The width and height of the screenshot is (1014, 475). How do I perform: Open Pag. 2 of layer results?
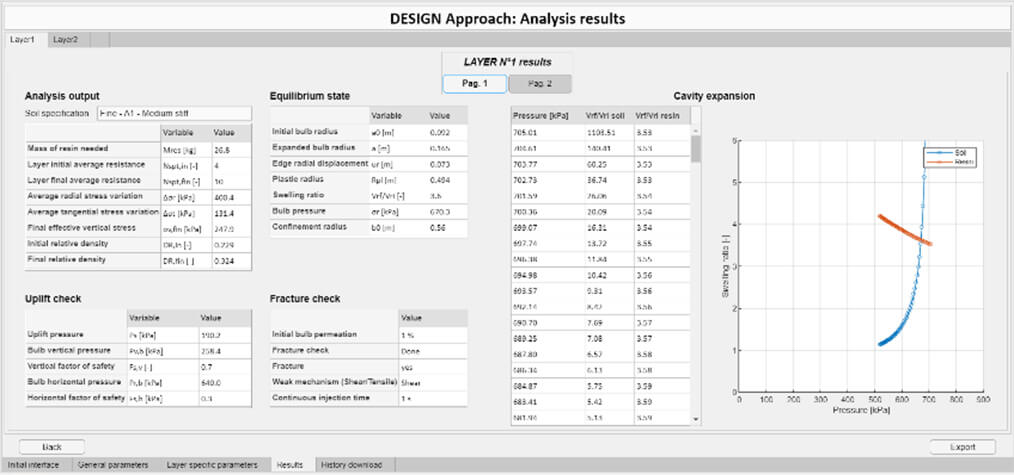(540, 84)
